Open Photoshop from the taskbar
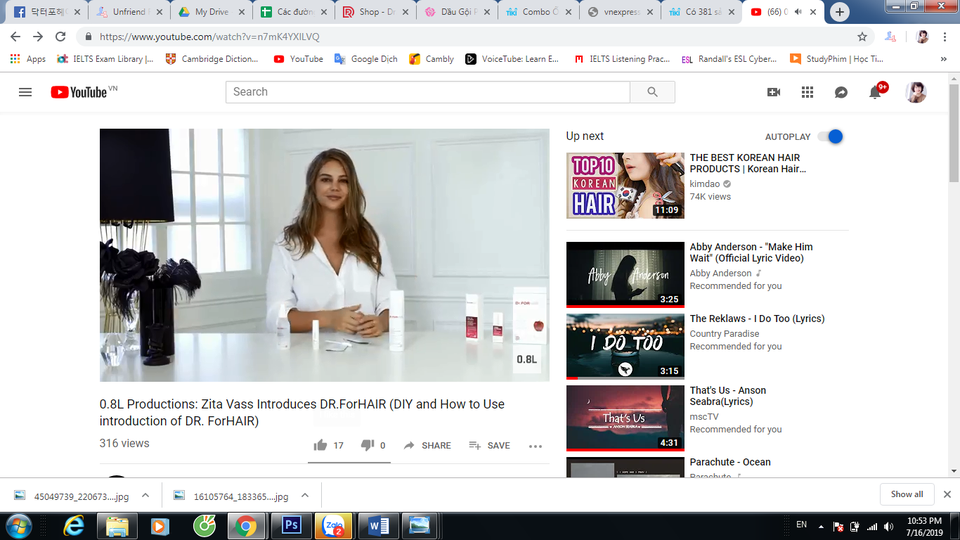The image size is (960, 540). (293, 525)
